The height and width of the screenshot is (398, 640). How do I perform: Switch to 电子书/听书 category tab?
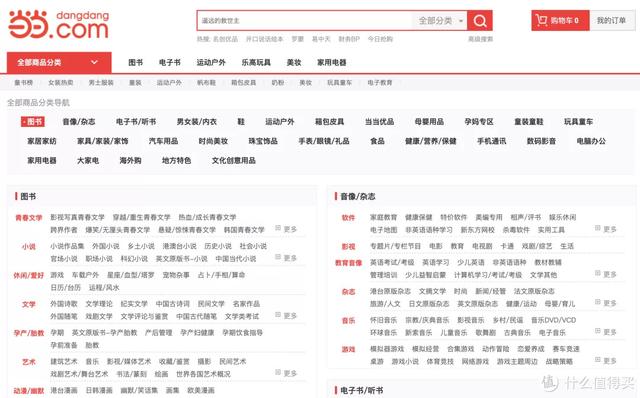(x=136, y=122)
